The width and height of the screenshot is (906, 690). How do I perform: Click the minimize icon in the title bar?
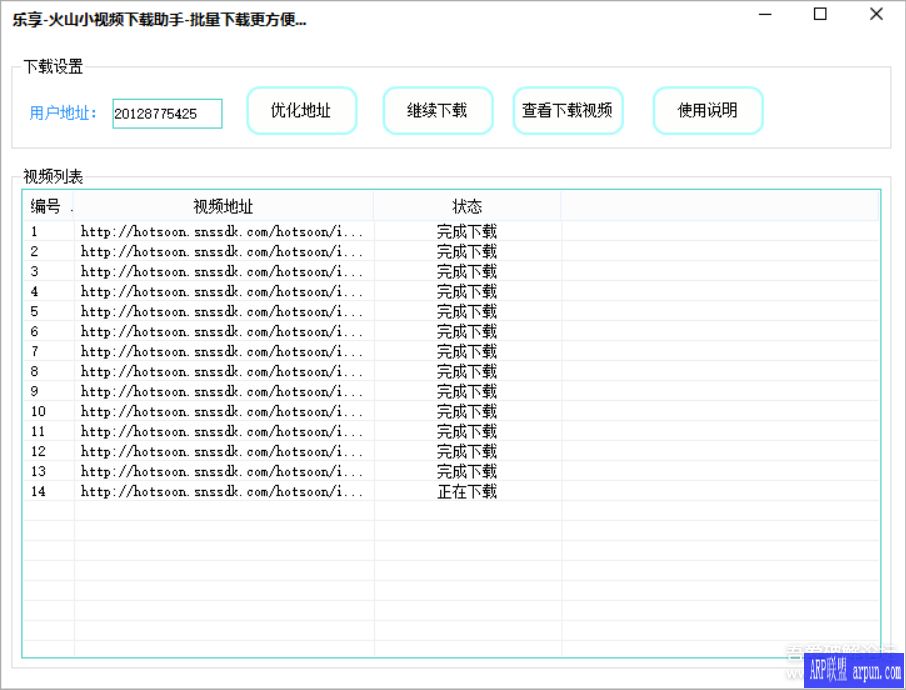point(764,14)
